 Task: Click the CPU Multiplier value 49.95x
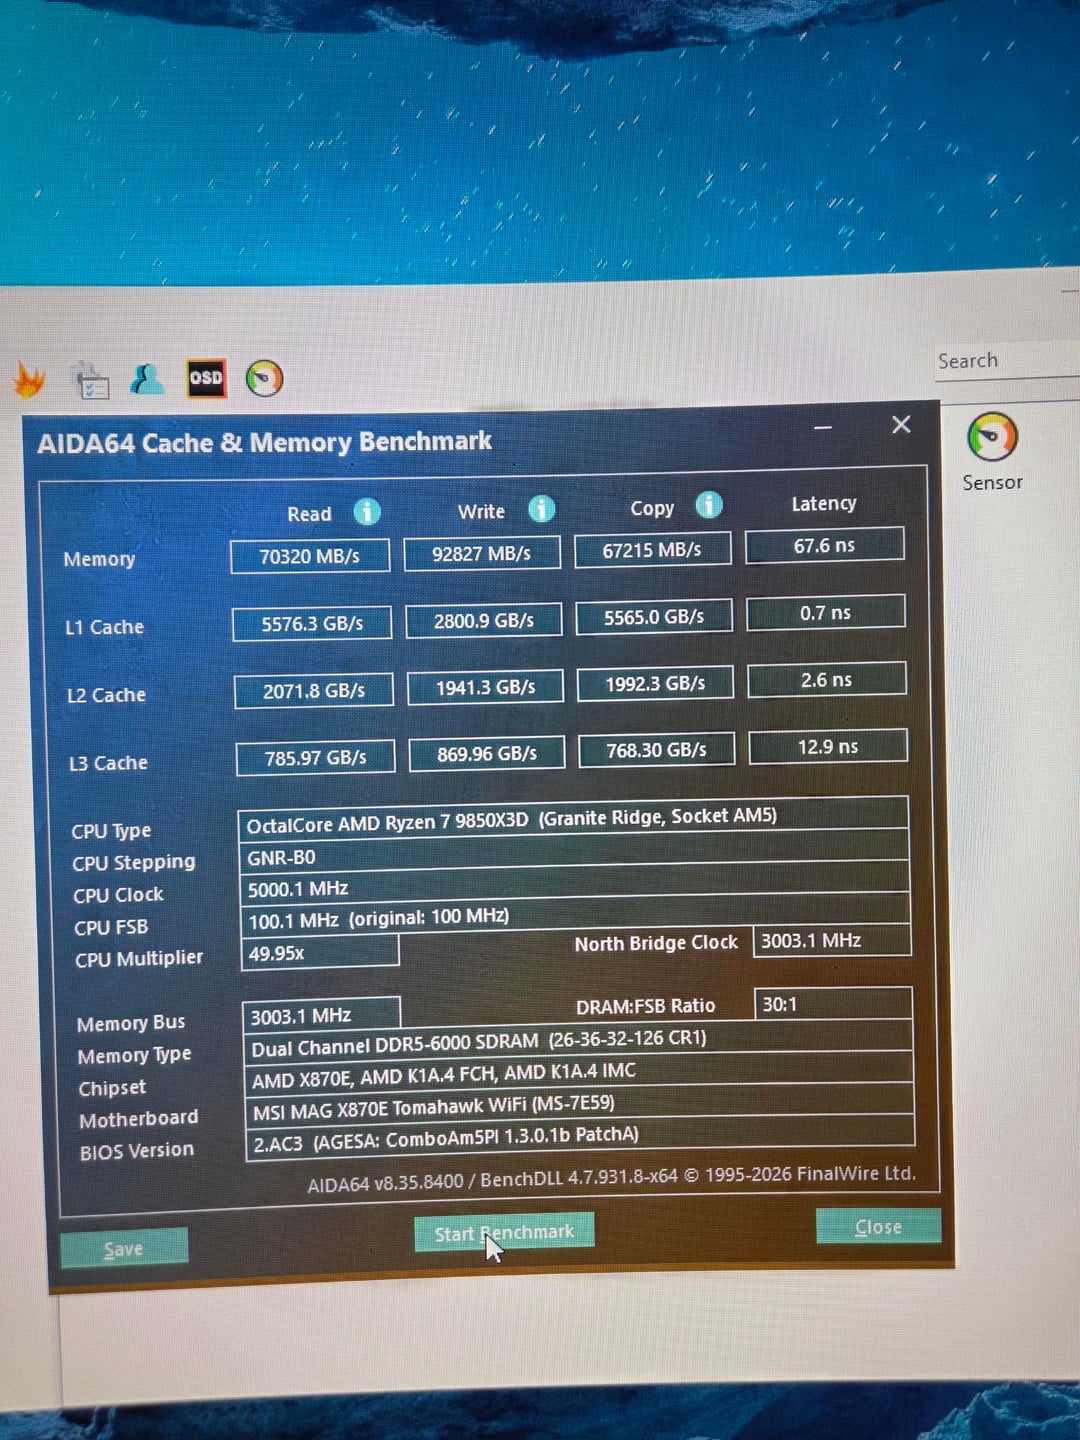pyautogui.click(x=320, y=953)
